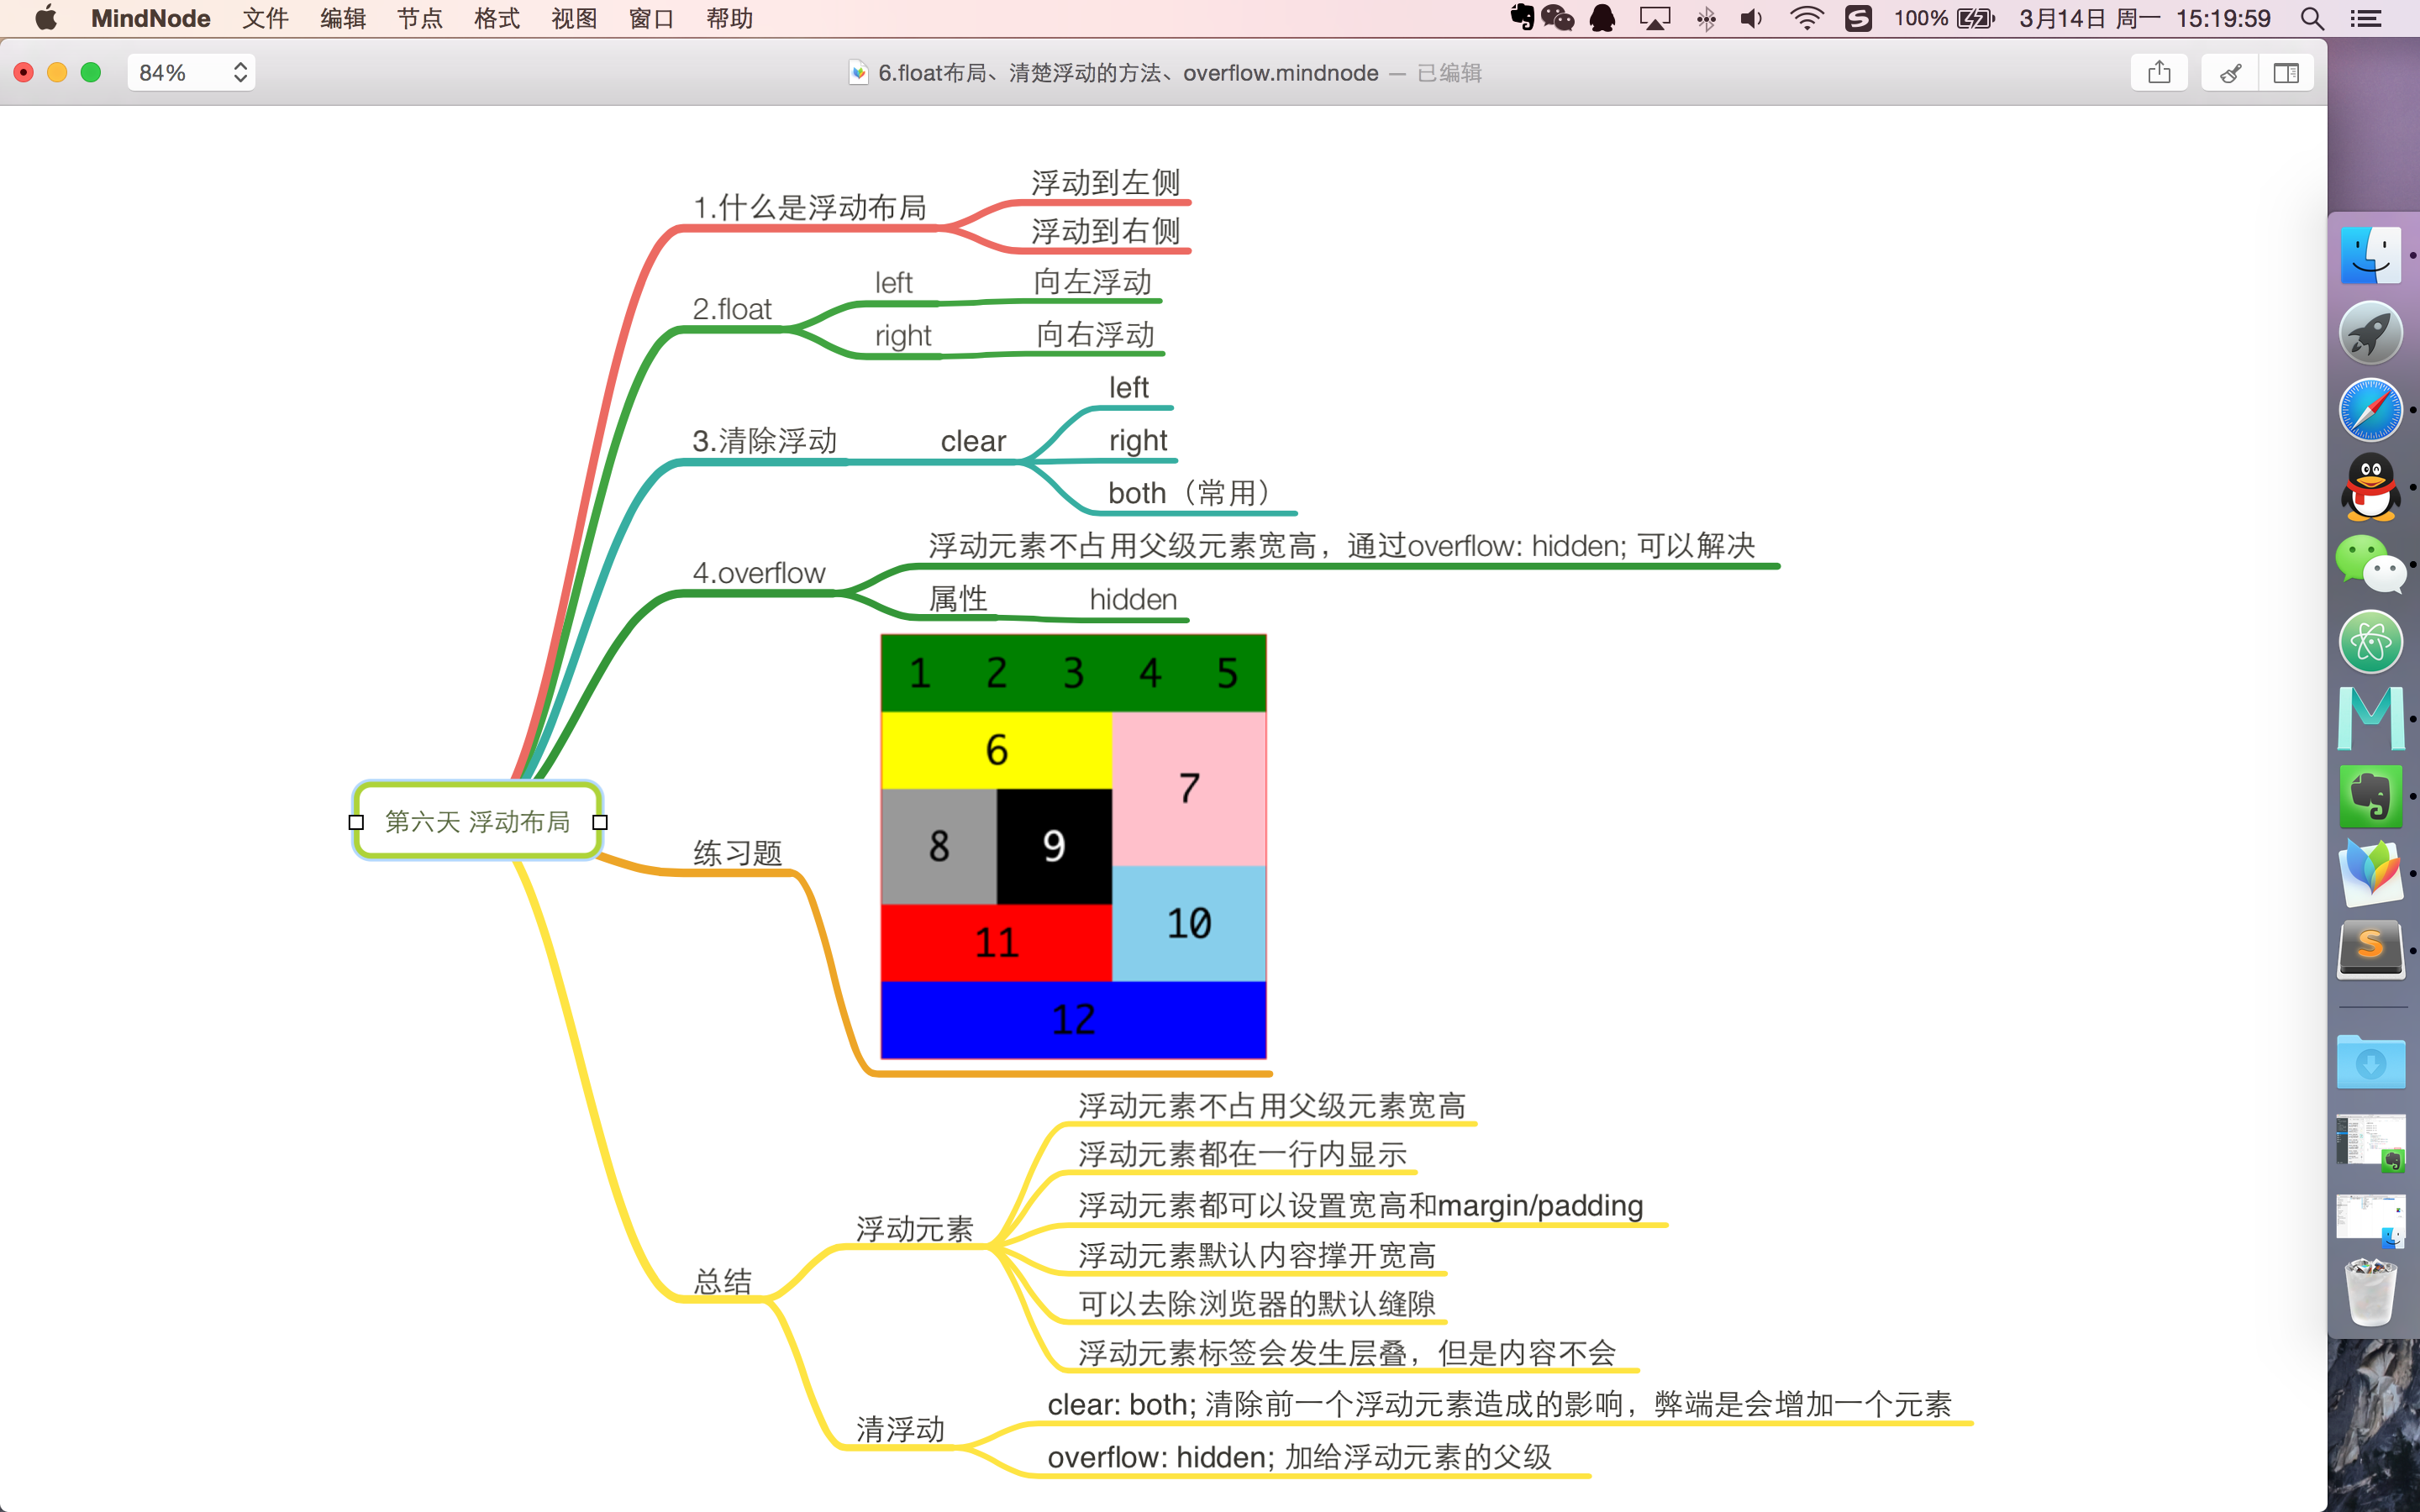Select the 向右浮动 node
The height and width of the screenshot is (1512, 2420).
(1096, 335)
